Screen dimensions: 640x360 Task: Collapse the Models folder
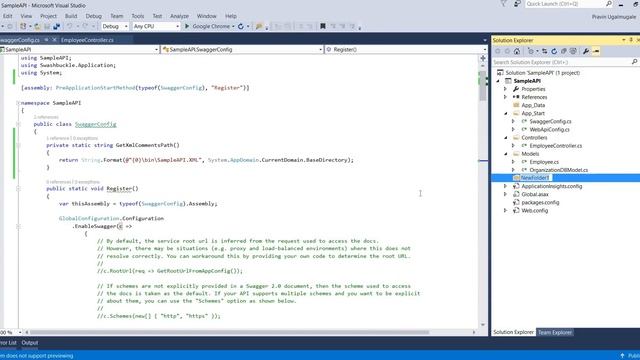tap(506, 154)
